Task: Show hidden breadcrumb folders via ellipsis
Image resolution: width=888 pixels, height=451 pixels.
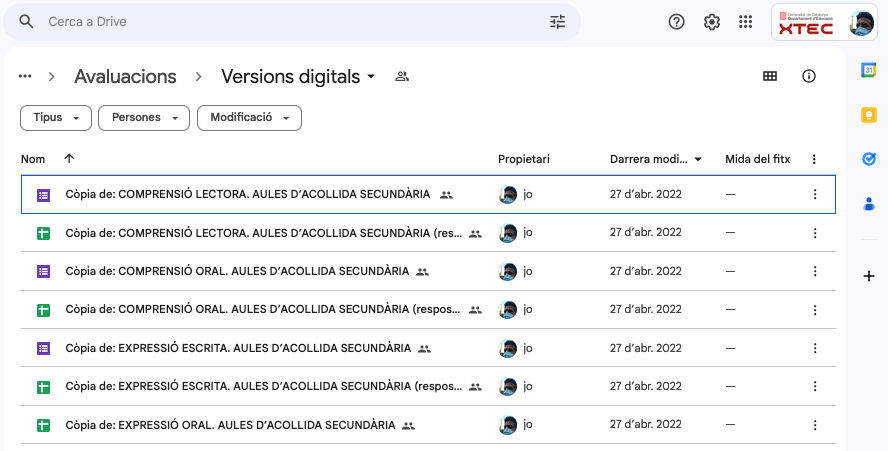Action: coord(25,77)
